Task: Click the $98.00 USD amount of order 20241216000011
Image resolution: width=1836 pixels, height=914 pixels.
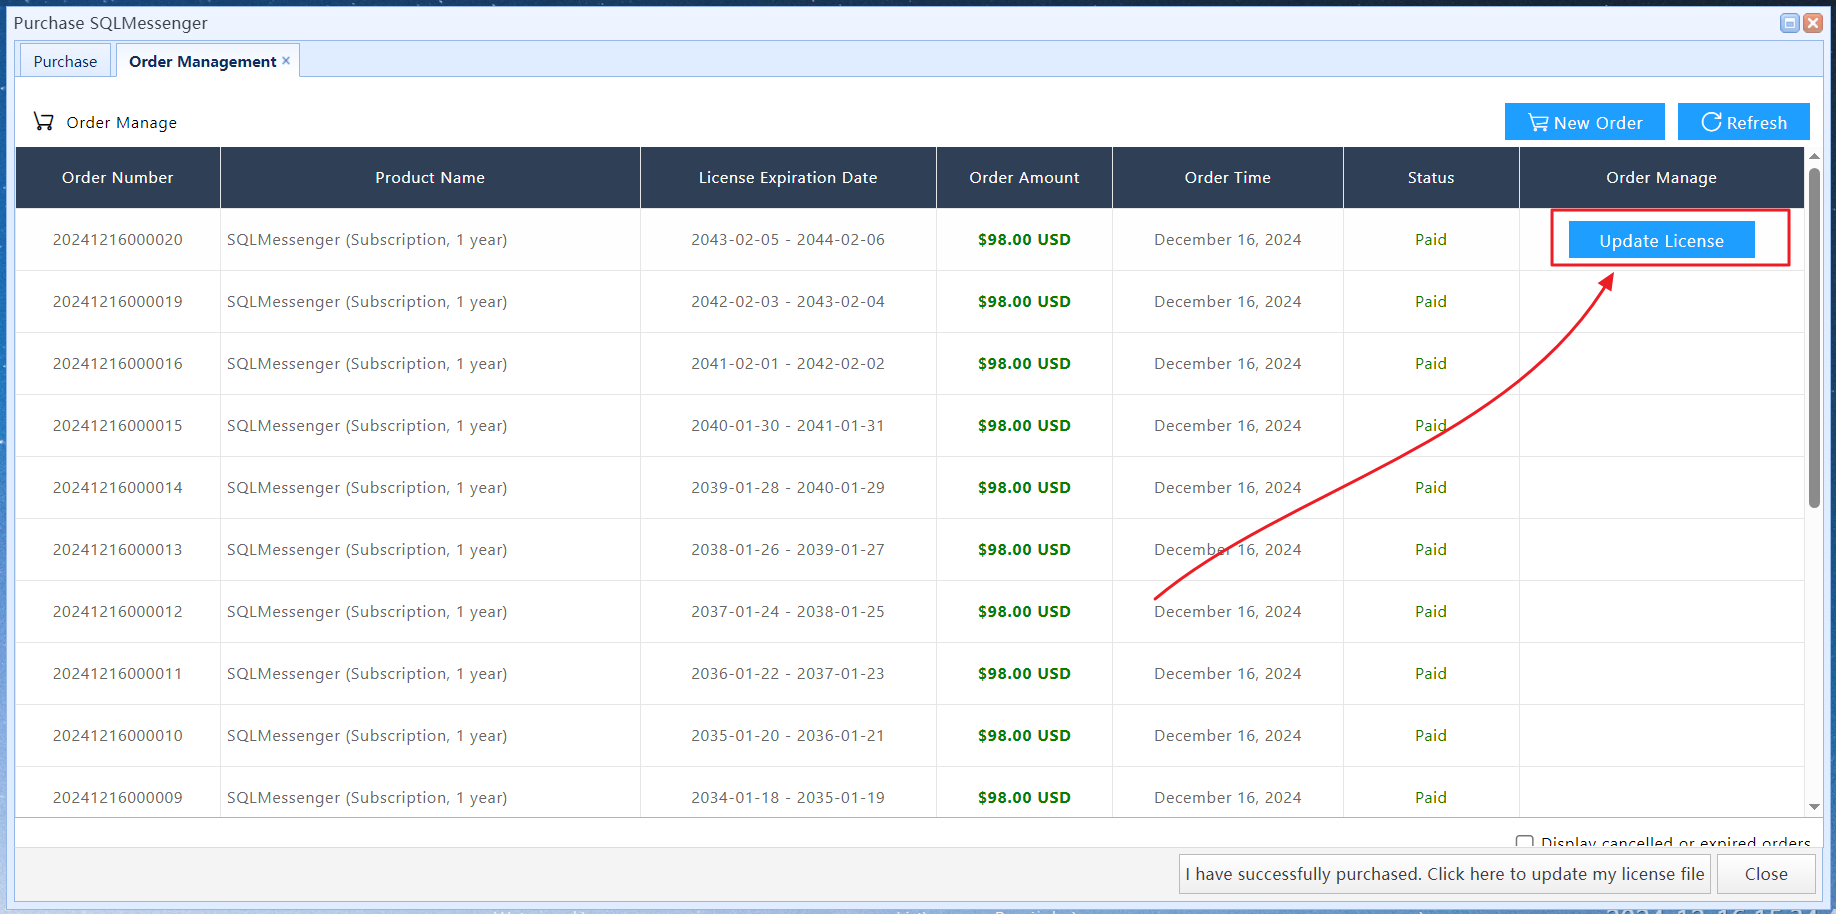Action: pyautogui.click(x=1024, y=673)
